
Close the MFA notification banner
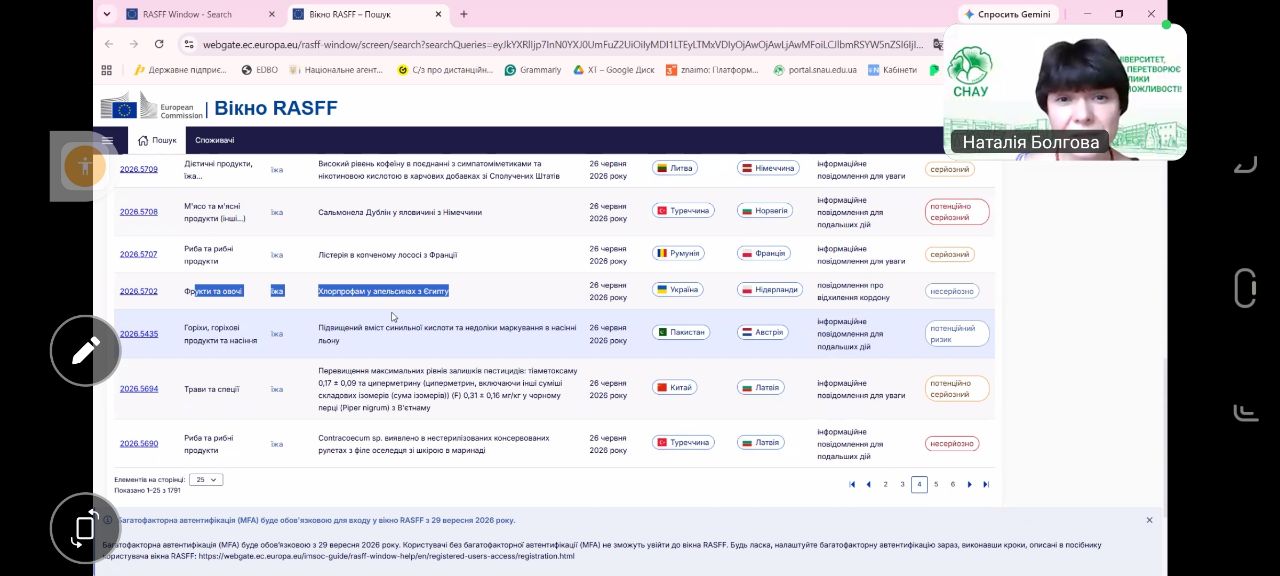pos(1149,520)
